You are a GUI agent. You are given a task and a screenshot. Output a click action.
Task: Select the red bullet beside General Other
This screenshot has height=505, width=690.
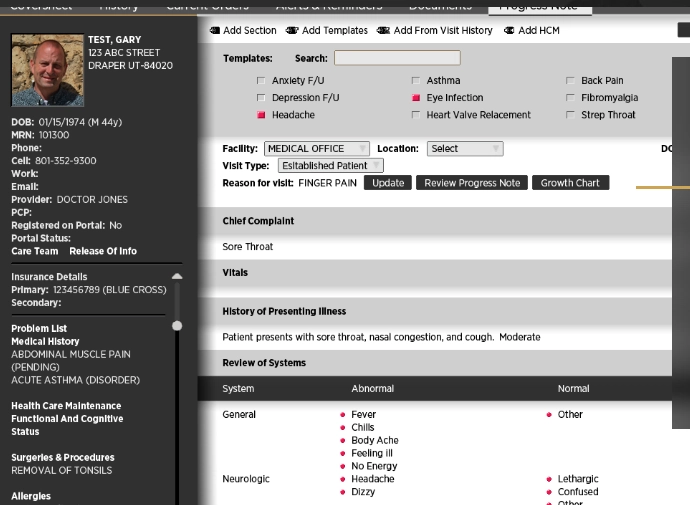click(x=549, y=414)
